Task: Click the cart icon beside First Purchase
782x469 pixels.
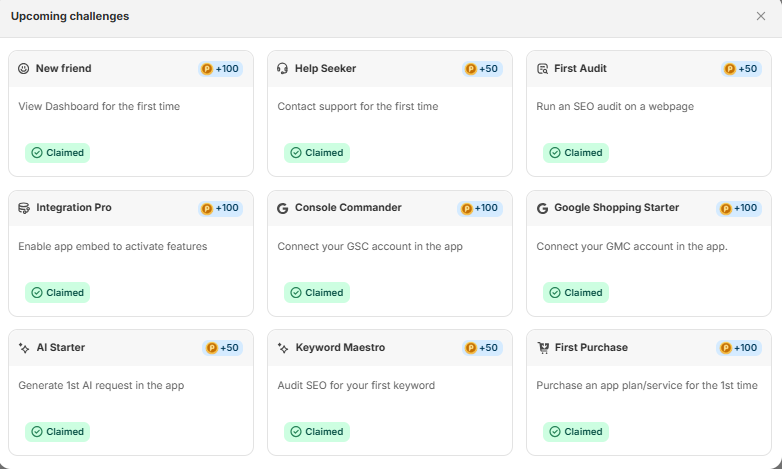Action: coord(542,348)
